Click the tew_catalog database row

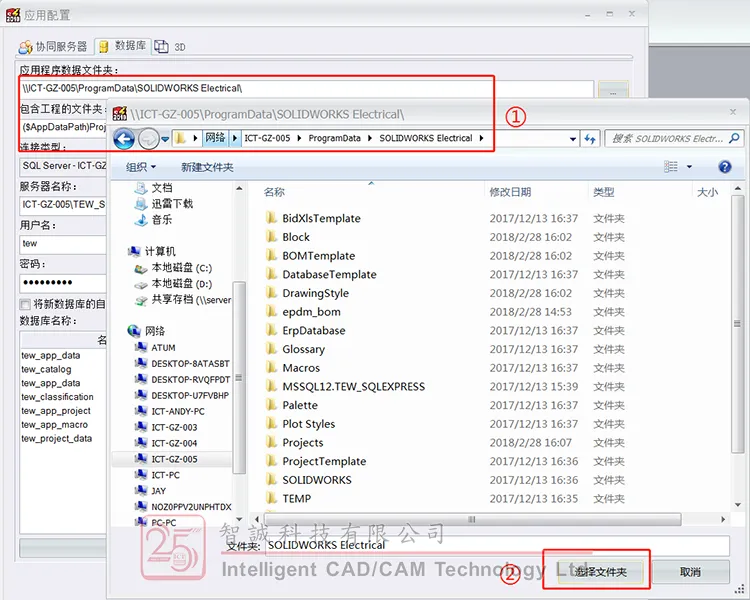pyautogui.click(x=46, y=369)
